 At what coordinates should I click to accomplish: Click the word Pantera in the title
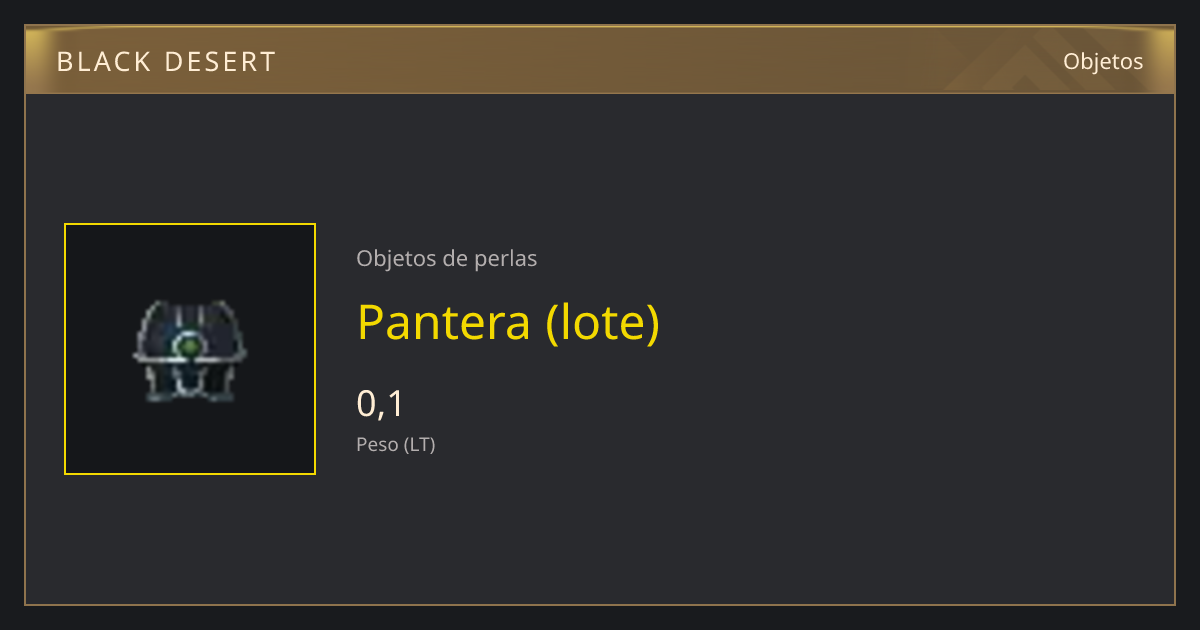(x=445, y=322)
